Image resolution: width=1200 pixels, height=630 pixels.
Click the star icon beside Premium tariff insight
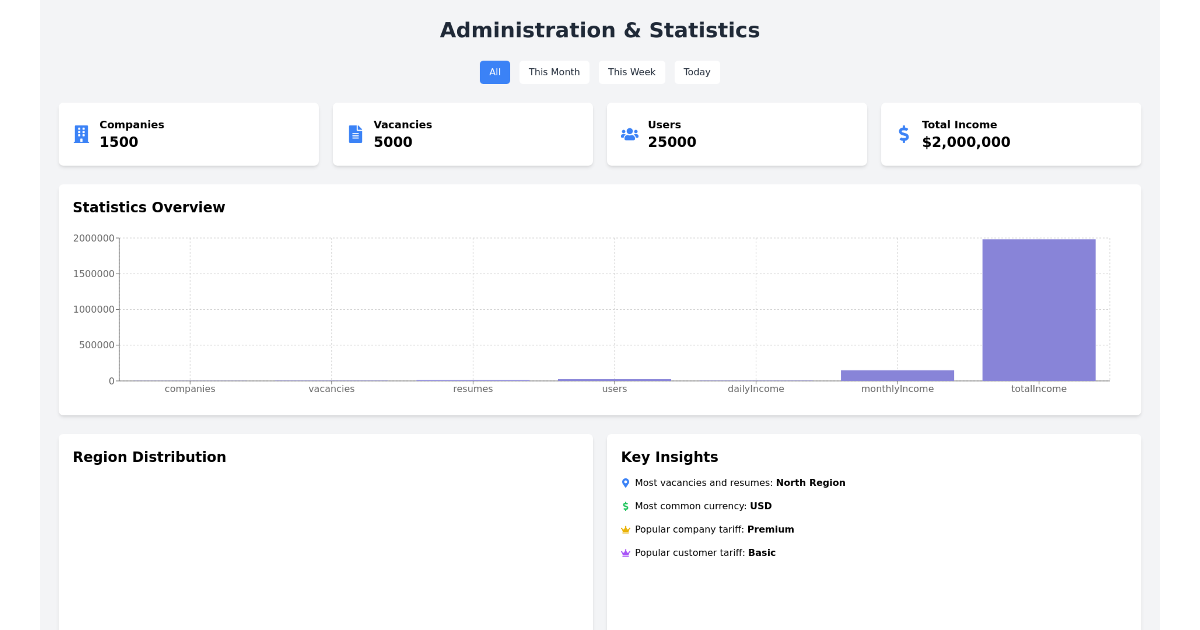tap(626, 529)
